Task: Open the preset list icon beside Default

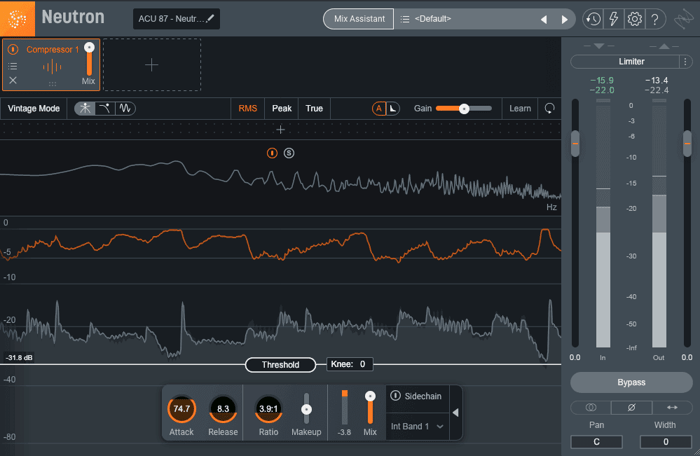Action: tap(405, 19)
